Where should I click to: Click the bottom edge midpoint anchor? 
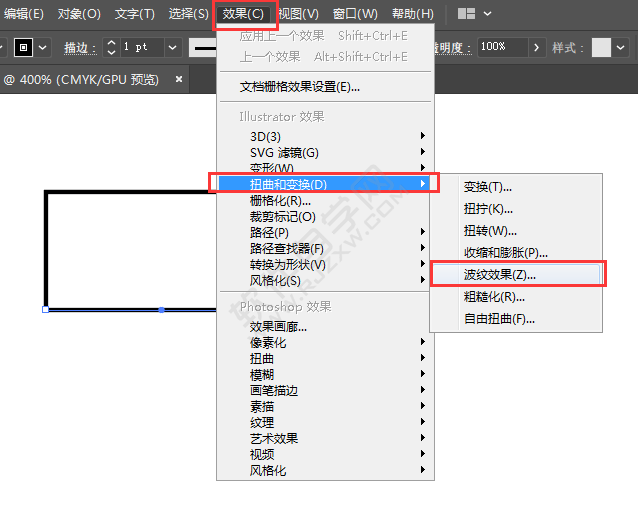point(162,310)
